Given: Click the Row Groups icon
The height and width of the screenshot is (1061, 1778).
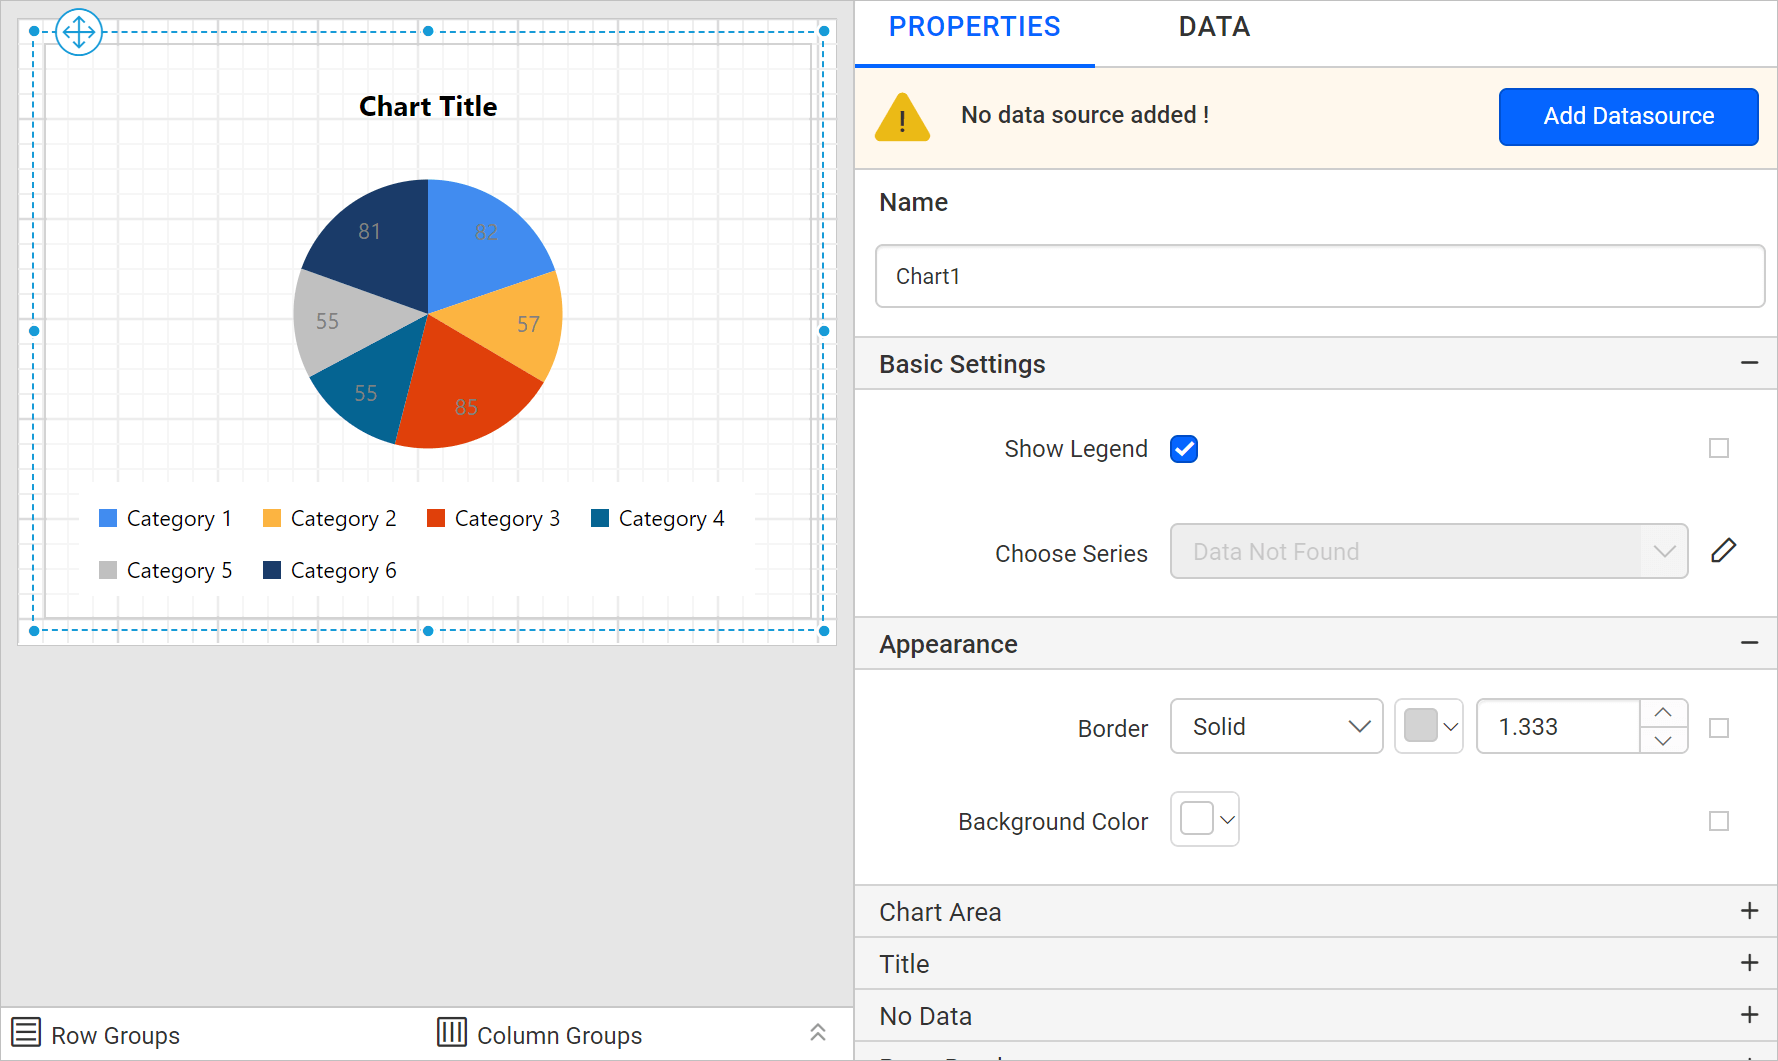Looking at the screenshot, I should coord(26,1032).
